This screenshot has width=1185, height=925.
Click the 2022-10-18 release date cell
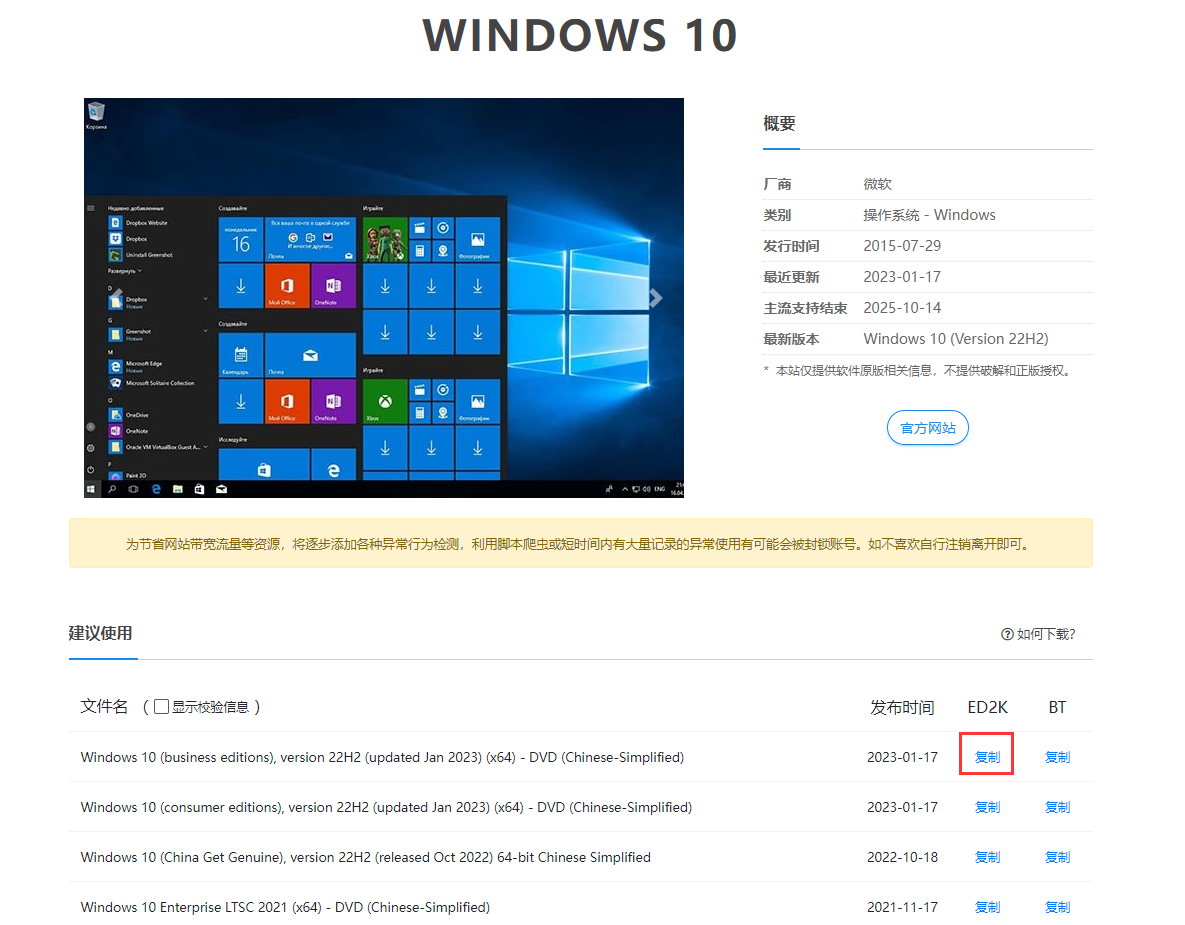(x=902, y=857)
